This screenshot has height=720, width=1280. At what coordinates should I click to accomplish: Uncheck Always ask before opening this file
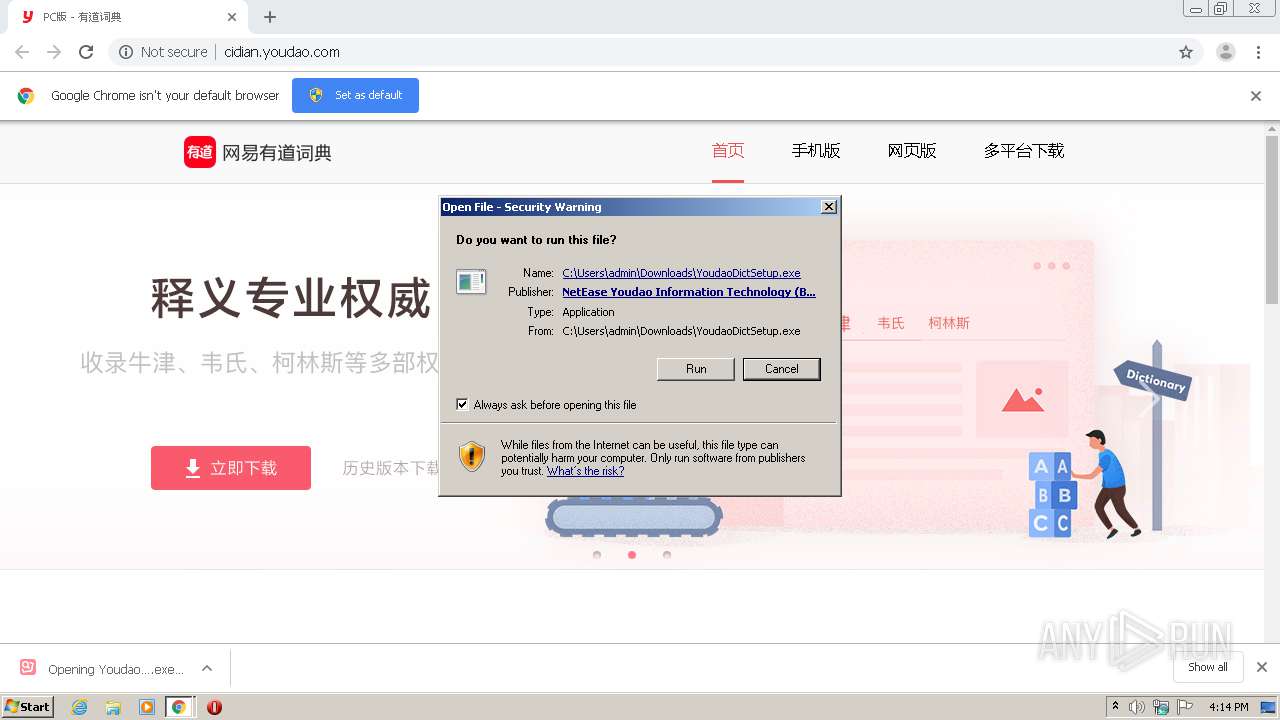click(x=462, y=404)
